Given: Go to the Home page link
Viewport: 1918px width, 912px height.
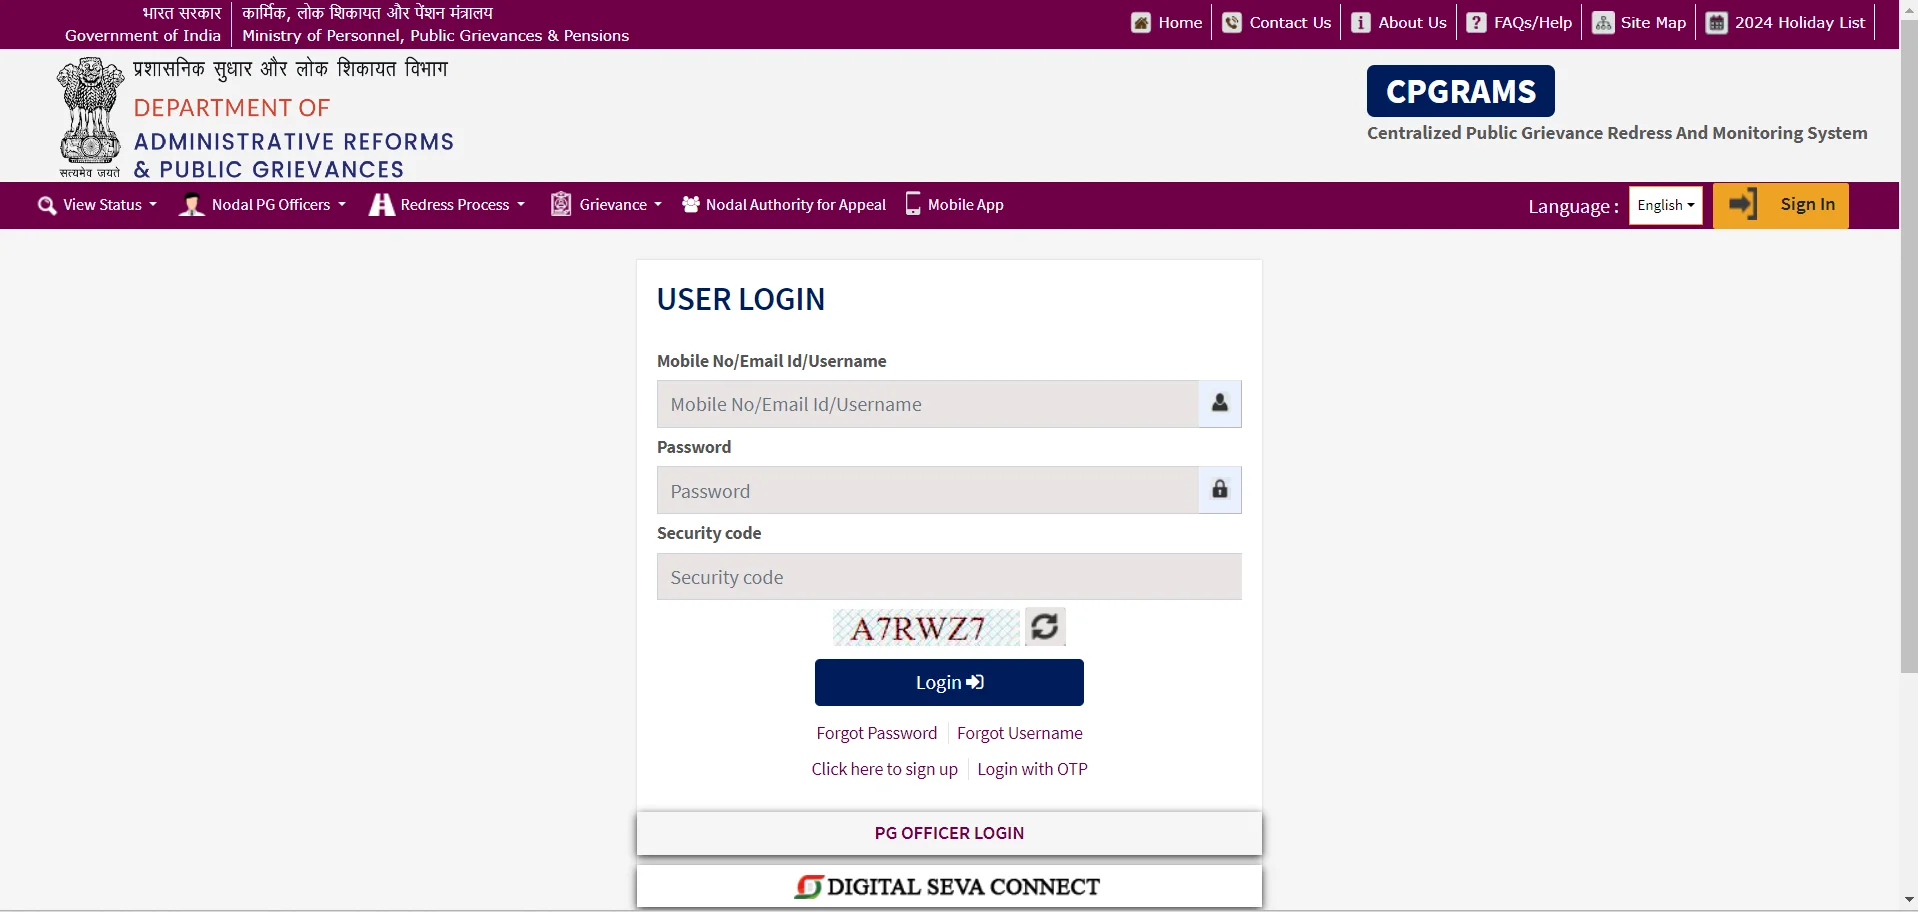Looking at the screenshot, I should (x=1167, y=23).
